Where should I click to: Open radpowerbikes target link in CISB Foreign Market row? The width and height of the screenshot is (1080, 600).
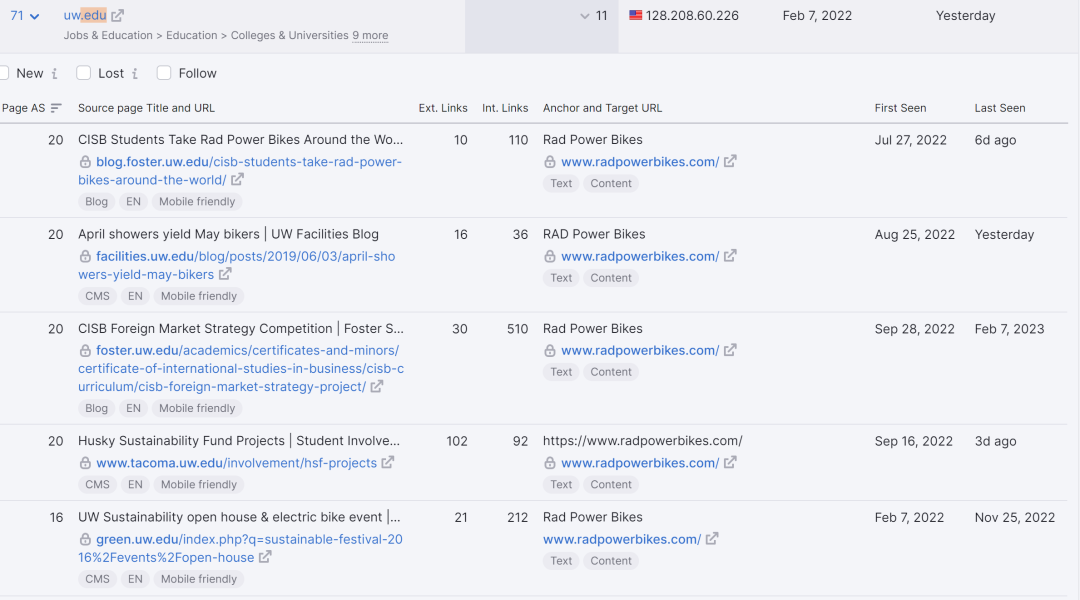point(640,351)
